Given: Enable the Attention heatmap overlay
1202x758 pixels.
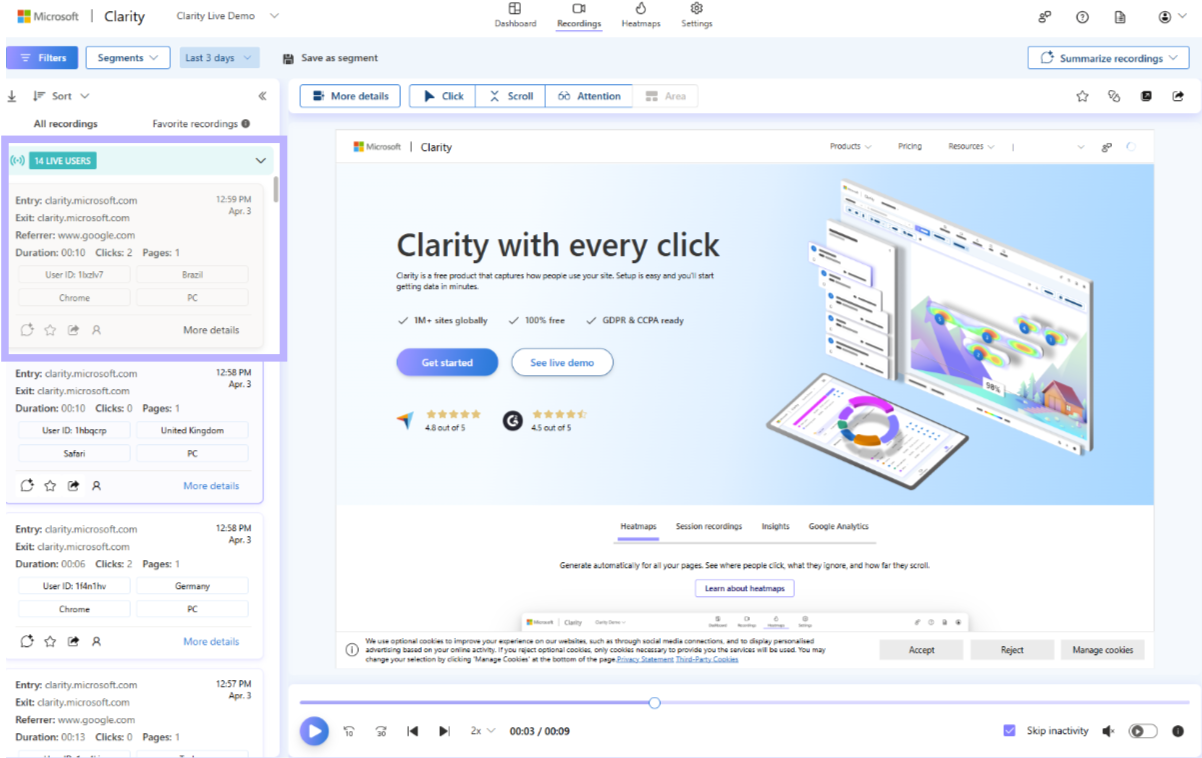Looking at the screenshot, I should tap(589, 96).
